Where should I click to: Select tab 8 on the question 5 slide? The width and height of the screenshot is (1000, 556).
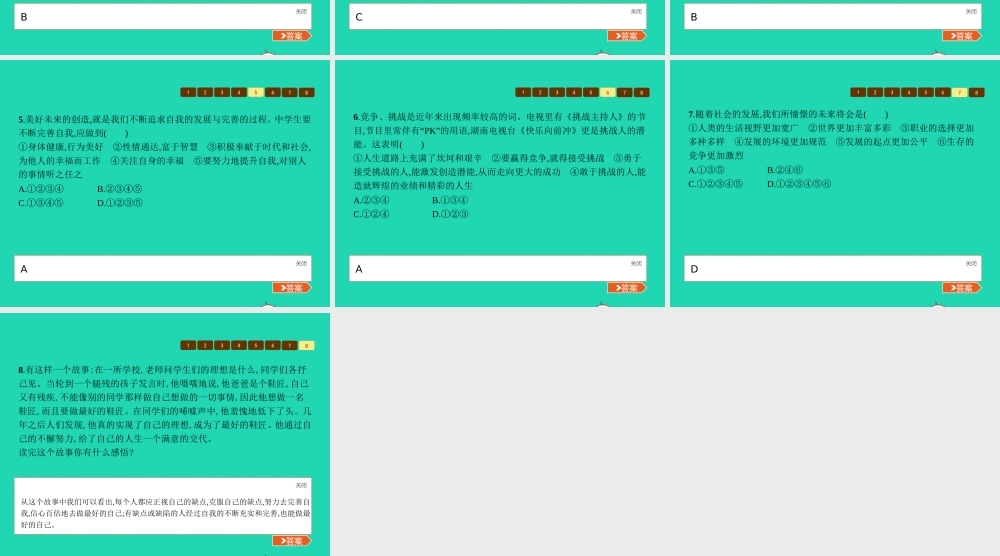pyautogui.click(x=306, y=92)
